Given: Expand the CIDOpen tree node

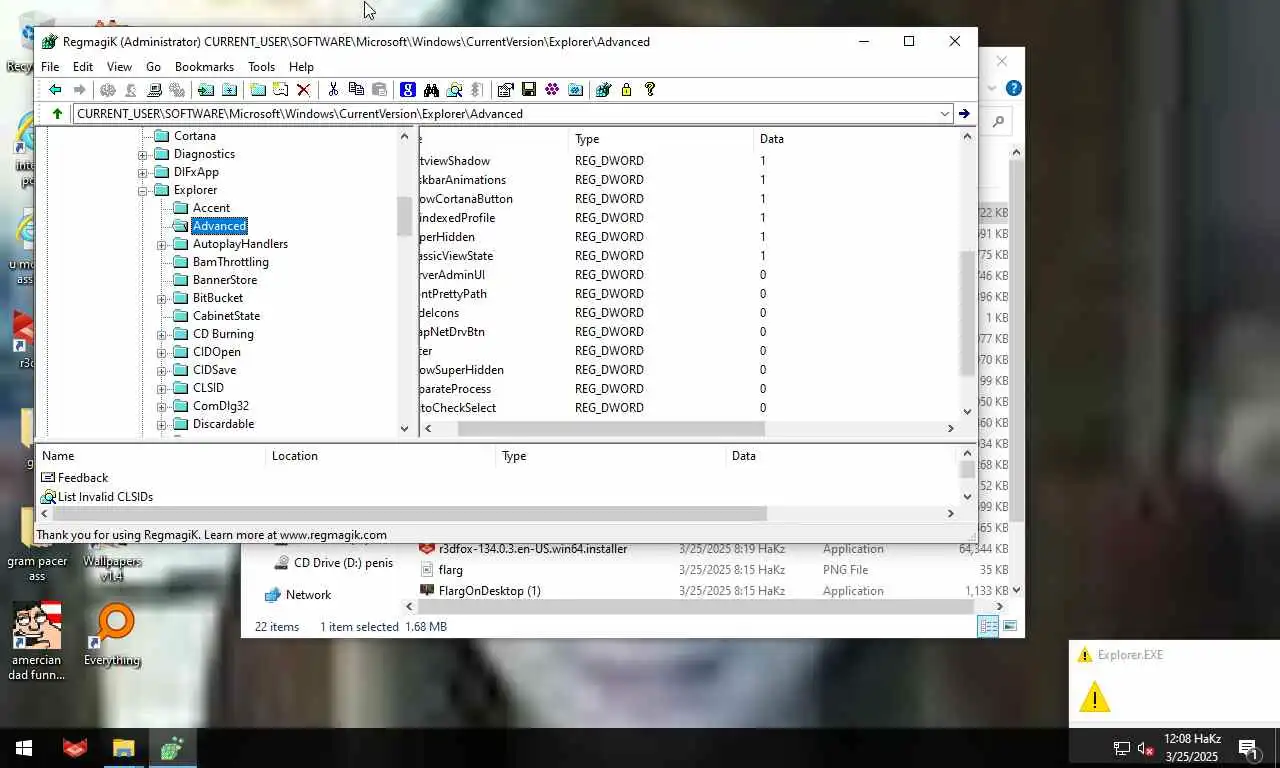Looking at the screenshot, I should tap(162, 352).
